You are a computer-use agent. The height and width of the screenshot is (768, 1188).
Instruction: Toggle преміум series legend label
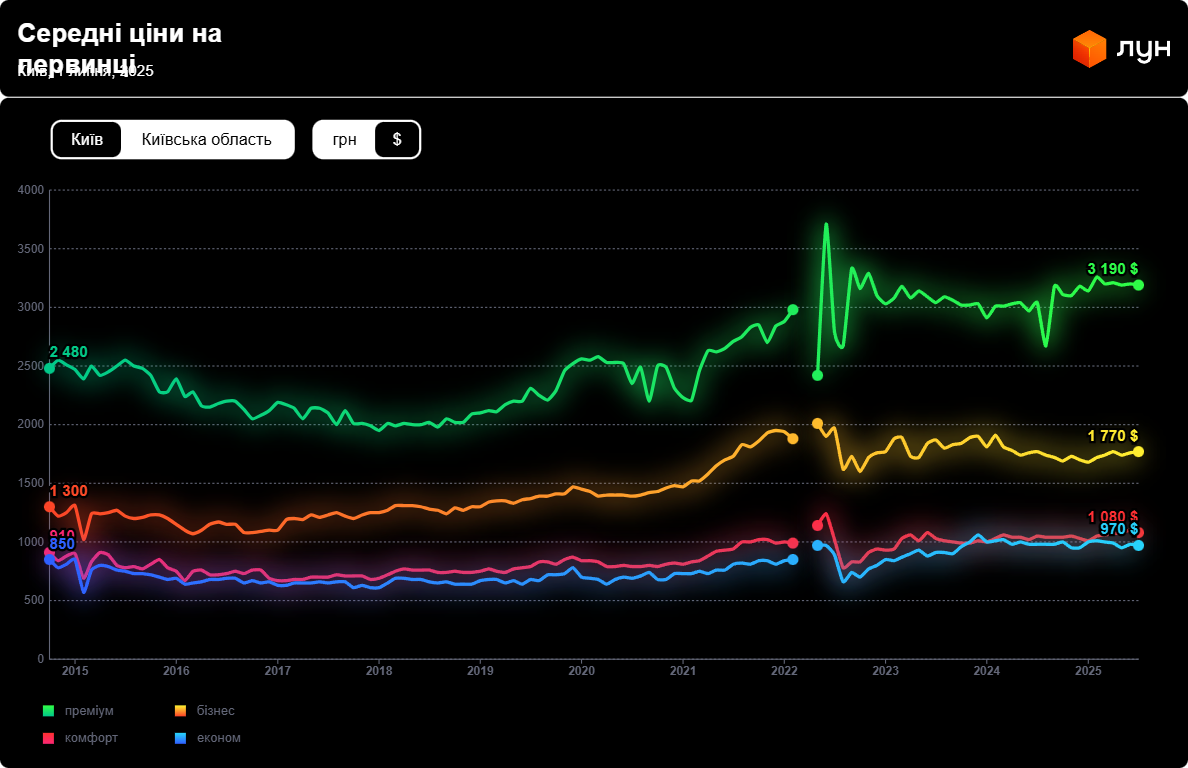click(x=89, y=711)
